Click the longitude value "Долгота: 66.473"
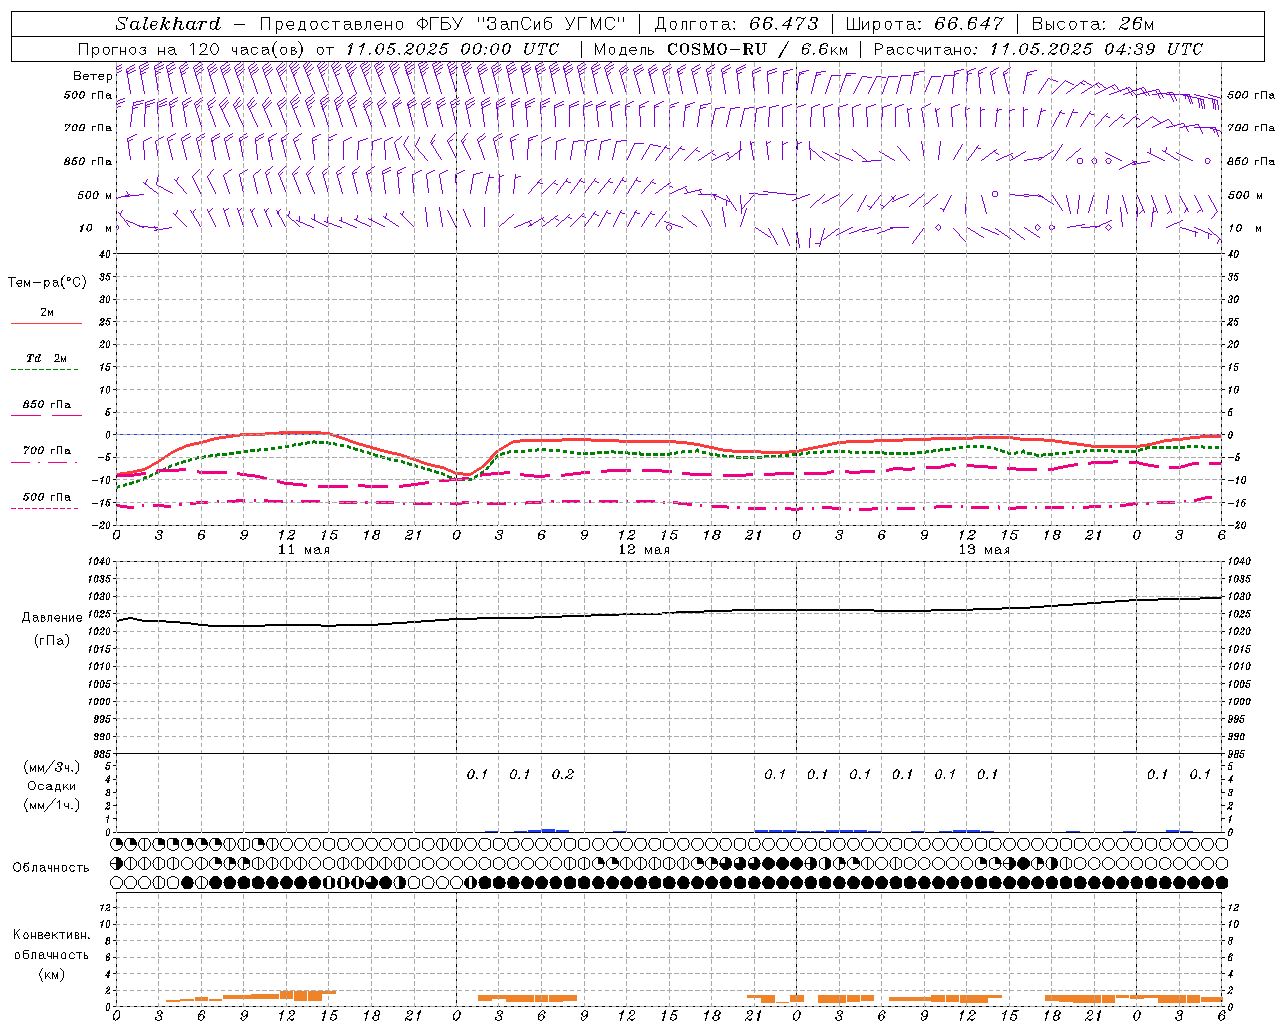The image size is (1280, 1024). click(x=736, y=24)
